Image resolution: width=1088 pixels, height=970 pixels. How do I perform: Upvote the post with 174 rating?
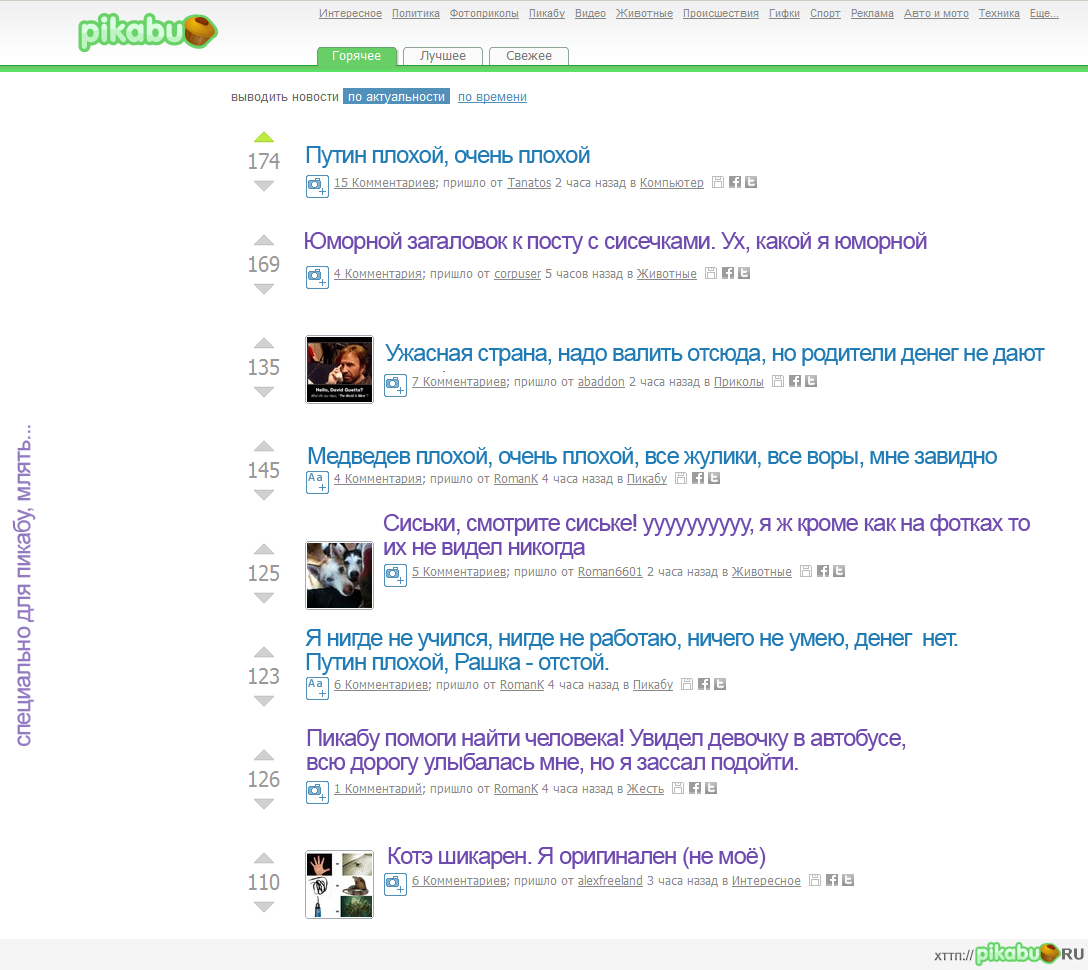point(264,138)
